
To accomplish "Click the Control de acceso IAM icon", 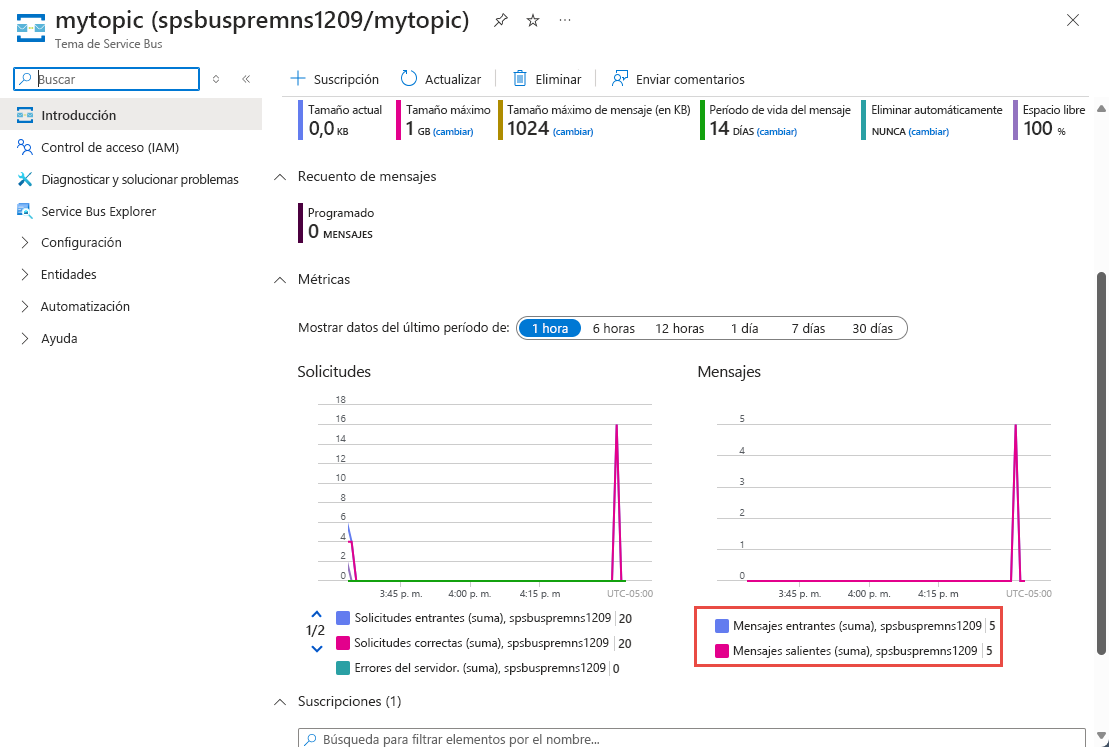I will pyautogui.click(x=25, y=147).
